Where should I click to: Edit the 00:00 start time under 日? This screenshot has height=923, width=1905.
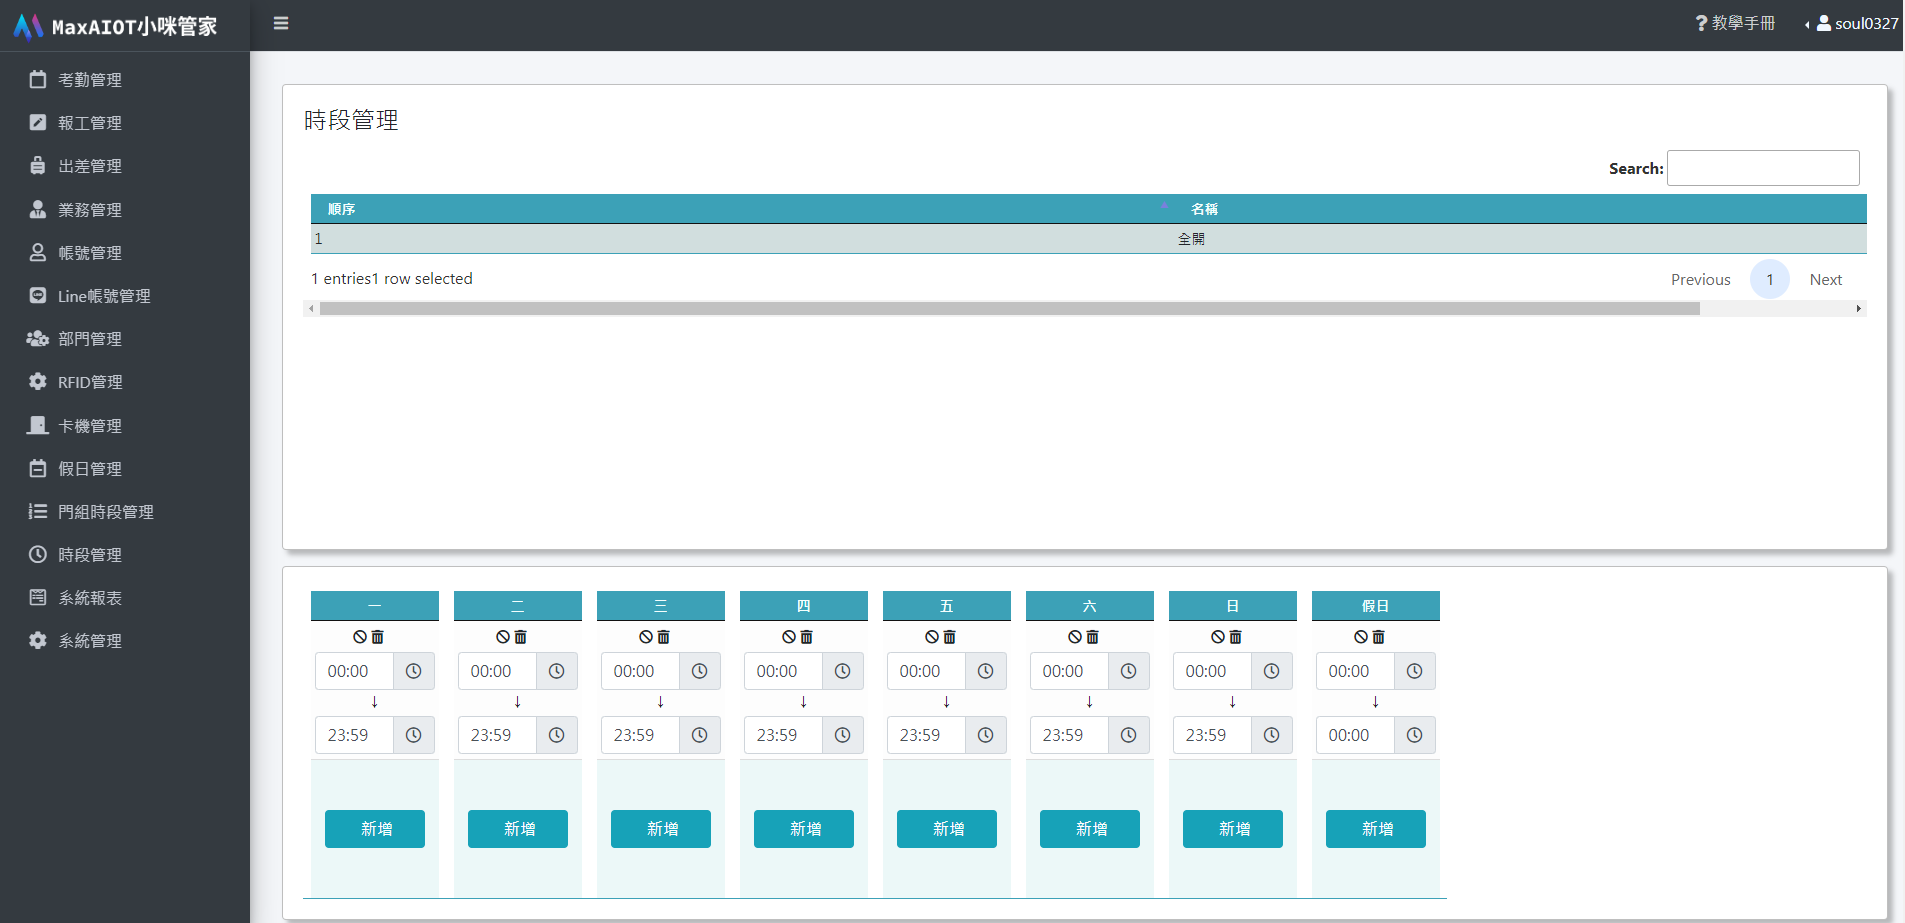1212,671
